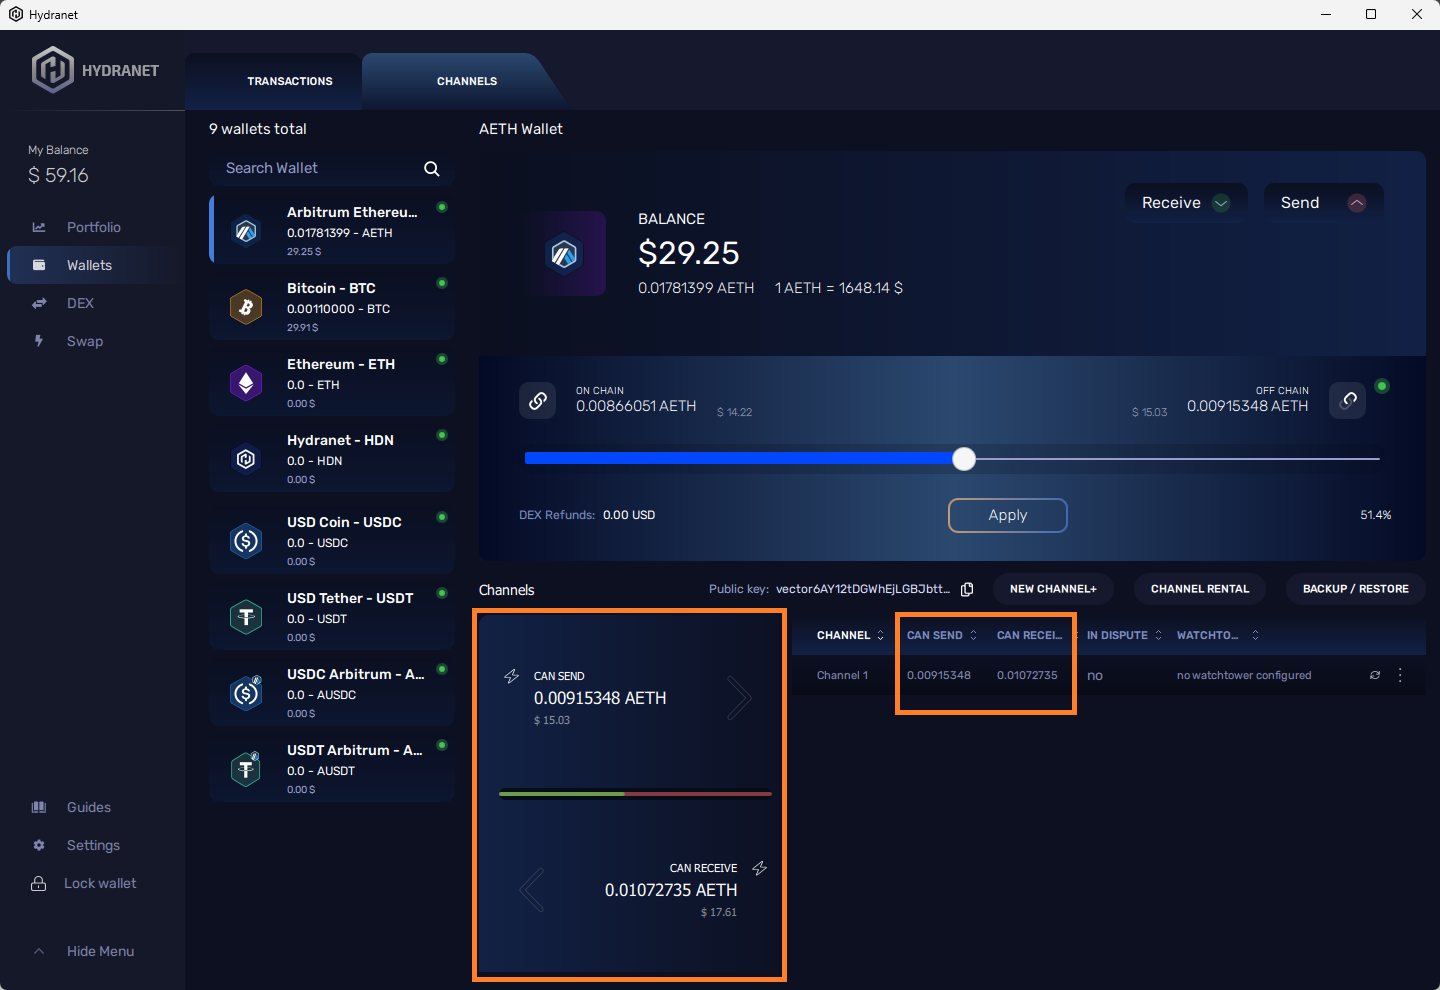Click the 51.4% slider percentage label
This screenshot has width=1440, height=990.
[x=1376, y=515]
